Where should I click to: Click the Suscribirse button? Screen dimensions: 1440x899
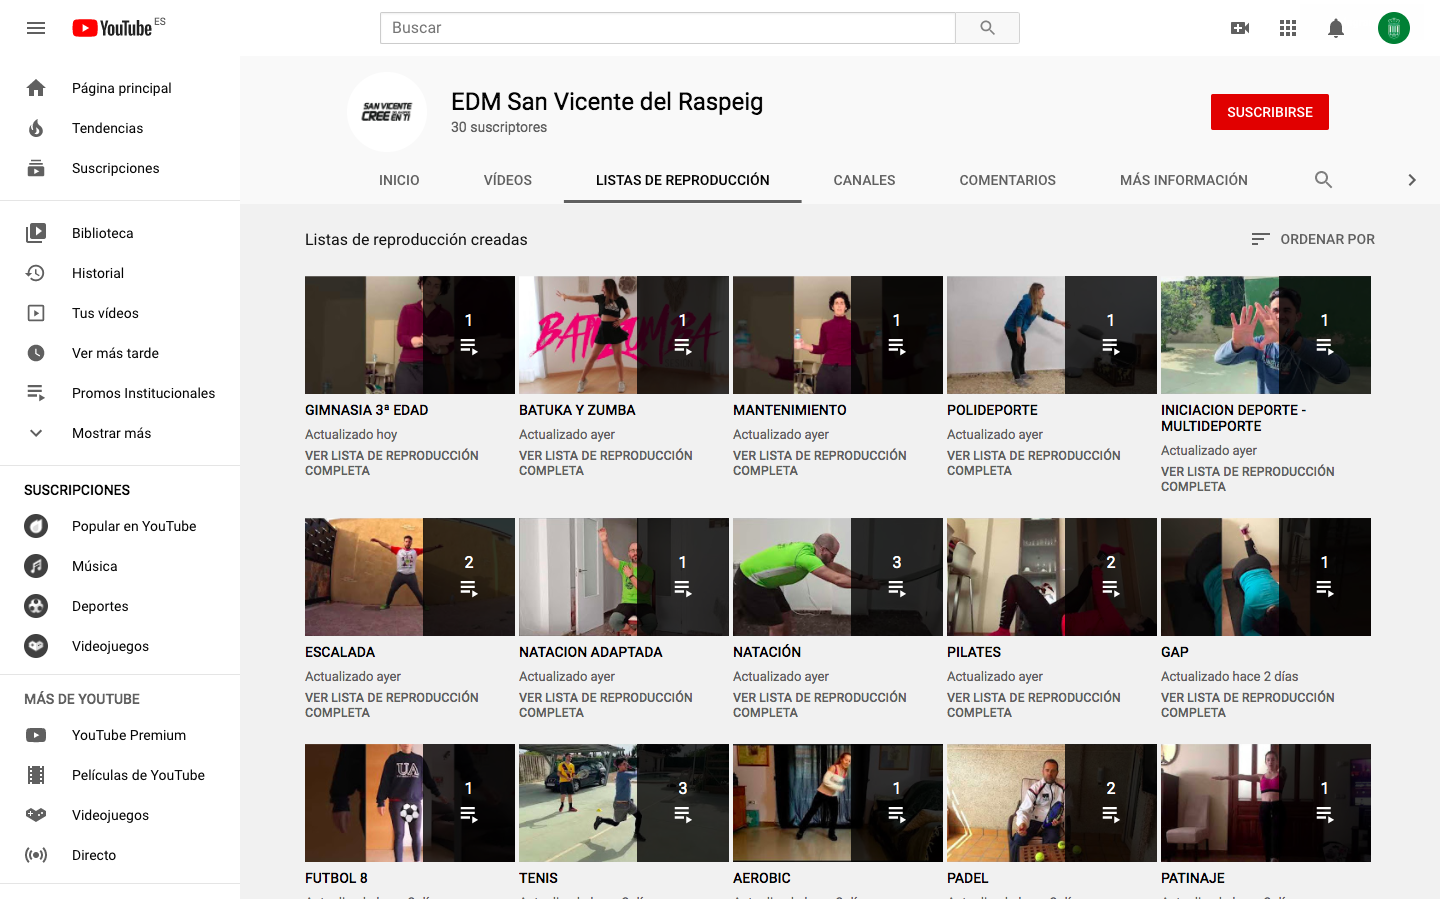click(x=1270, y=112)
